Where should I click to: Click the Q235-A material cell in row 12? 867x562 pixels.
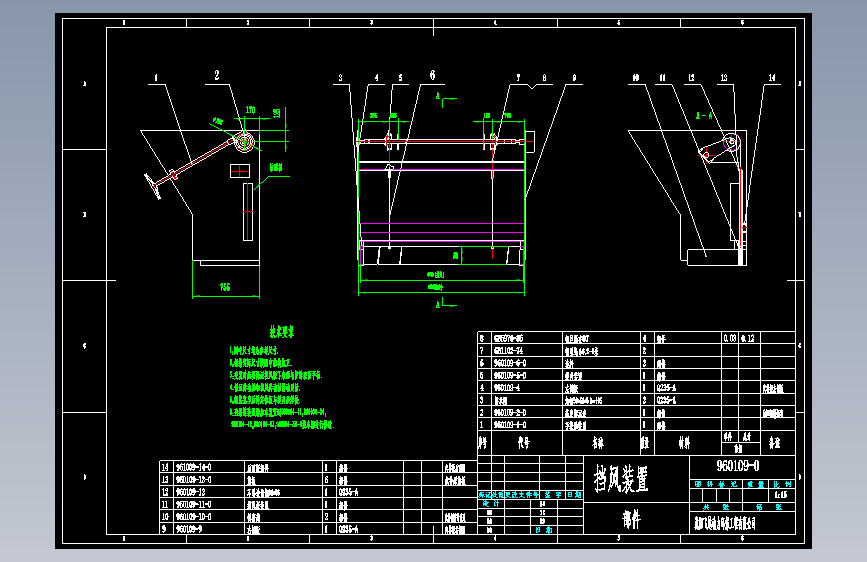pos(348,492)
